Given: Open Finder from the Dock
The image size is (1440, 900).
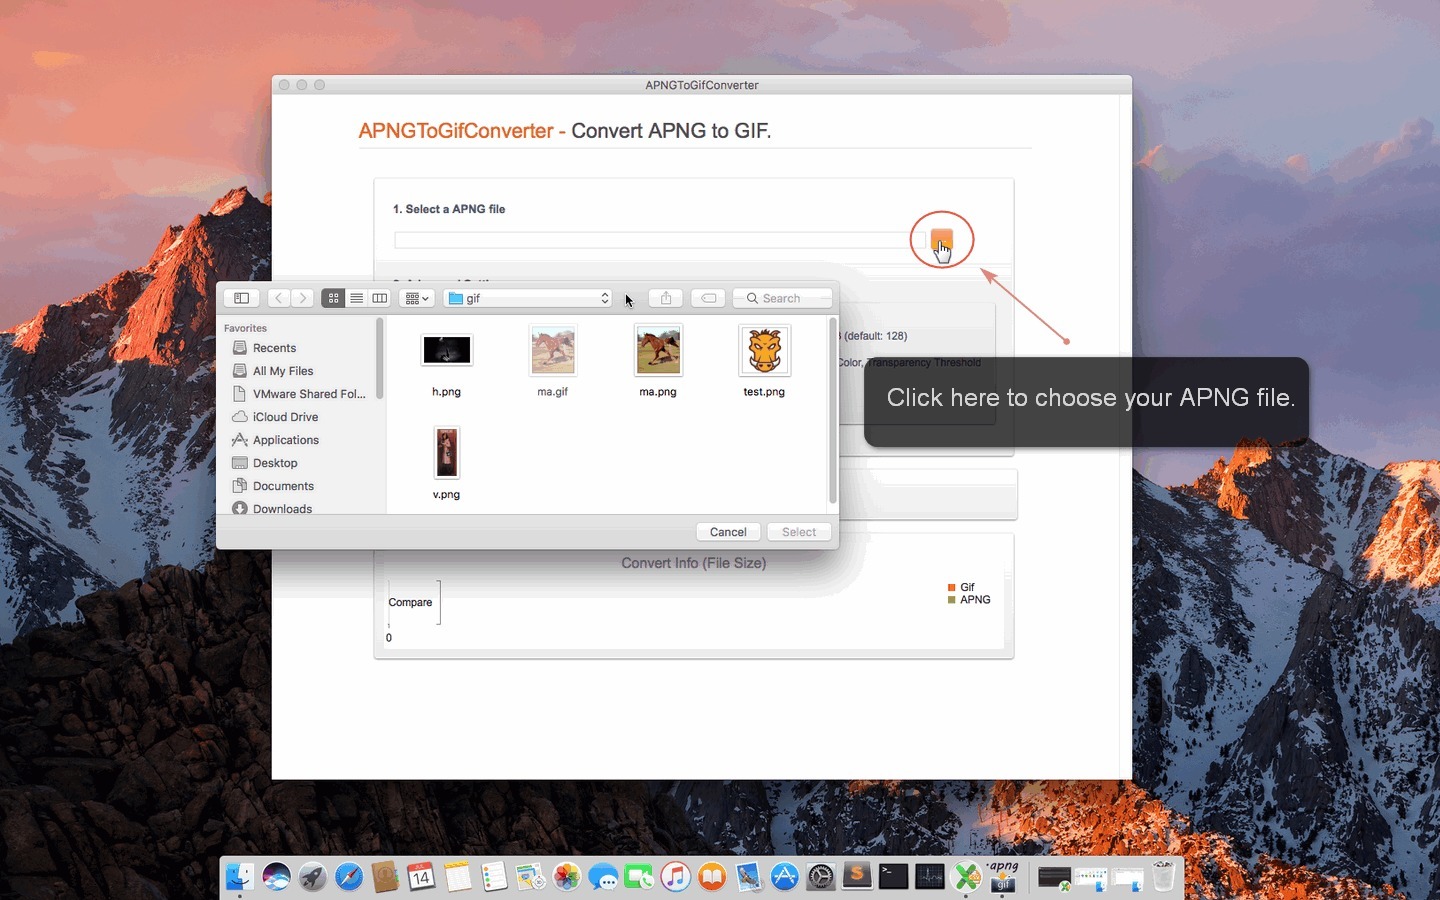Looking at the screenshot, I should click(x=239, y=877).
